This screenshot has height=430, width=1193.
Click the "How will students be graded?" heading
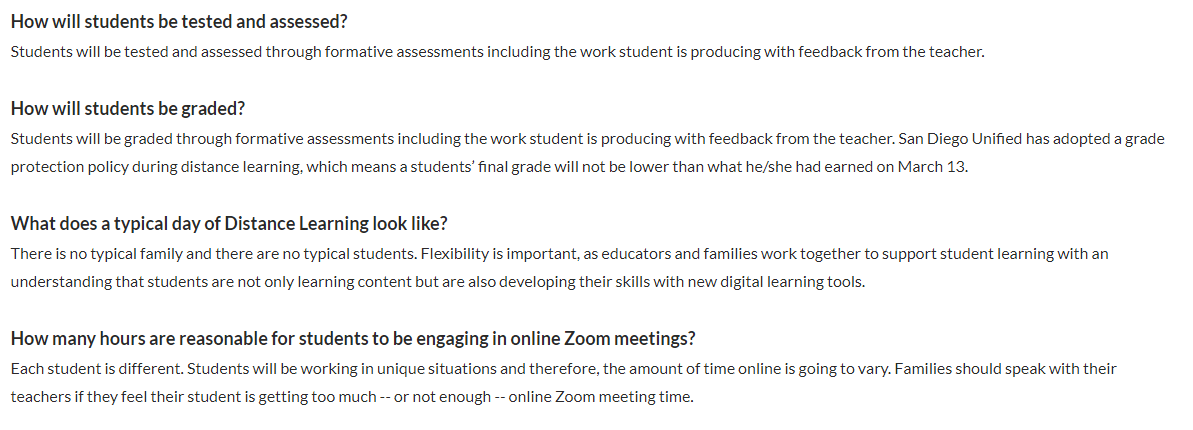tap(128, 108)
